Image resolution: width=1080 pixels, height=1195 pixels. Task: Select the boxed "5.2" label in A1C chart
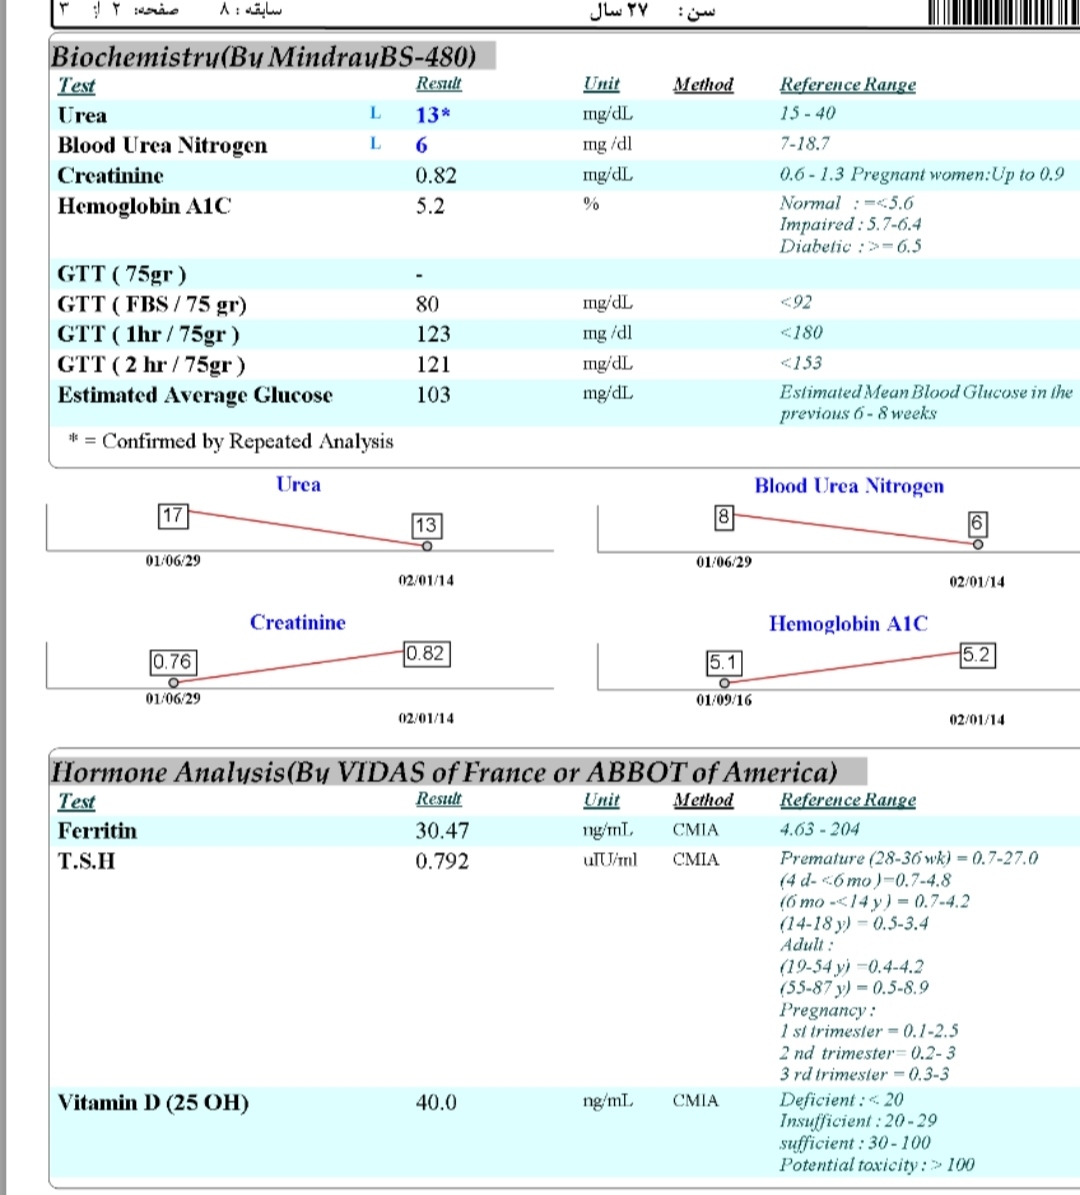click(x=977, y=655)
